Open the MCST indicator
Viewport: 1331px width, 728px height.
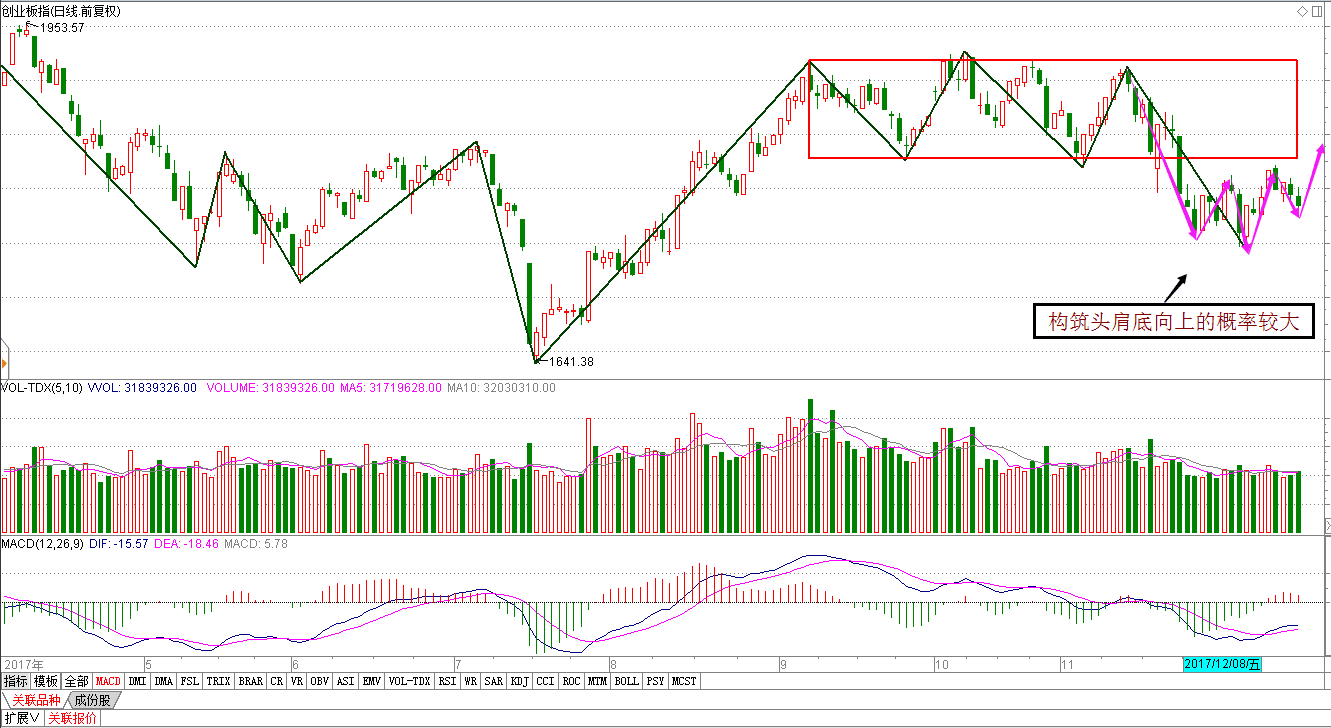pos(685,681)
